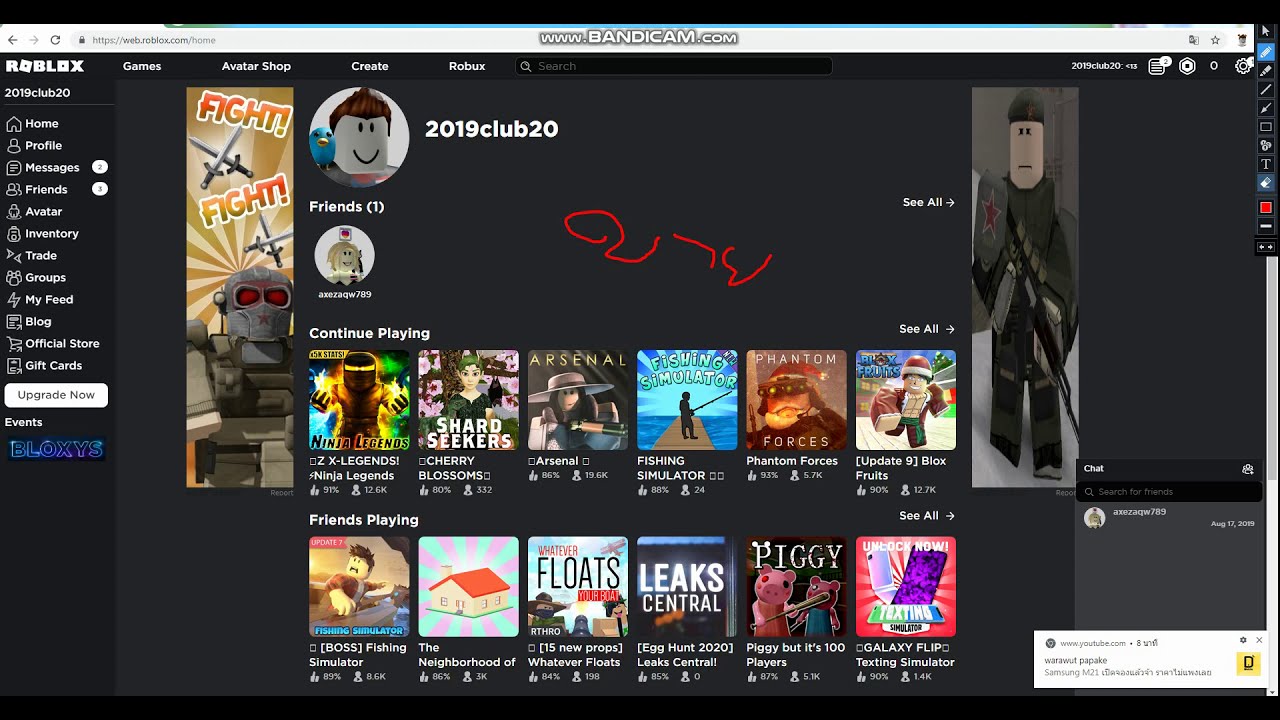Select the Bandicam line drawing tool
The width and height of the screenshot is (1280, 720).
coord(1265,89)
